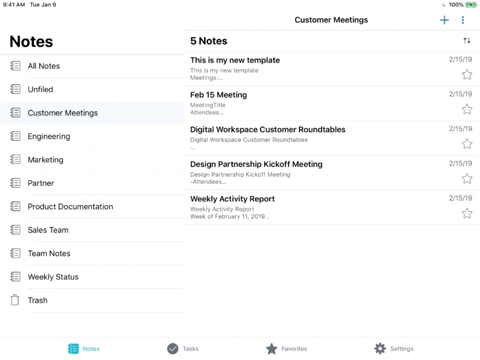Open the Weekly Status folder label

(x=53, y=277)
